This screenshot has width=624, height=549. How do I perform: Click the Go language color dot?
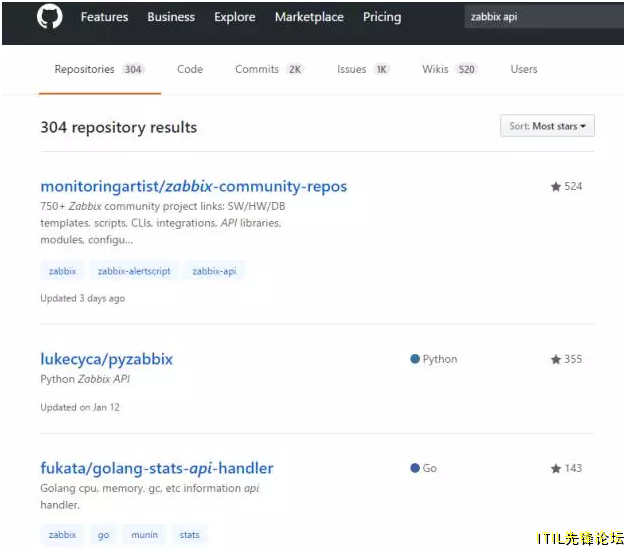(x=415, y=468)
